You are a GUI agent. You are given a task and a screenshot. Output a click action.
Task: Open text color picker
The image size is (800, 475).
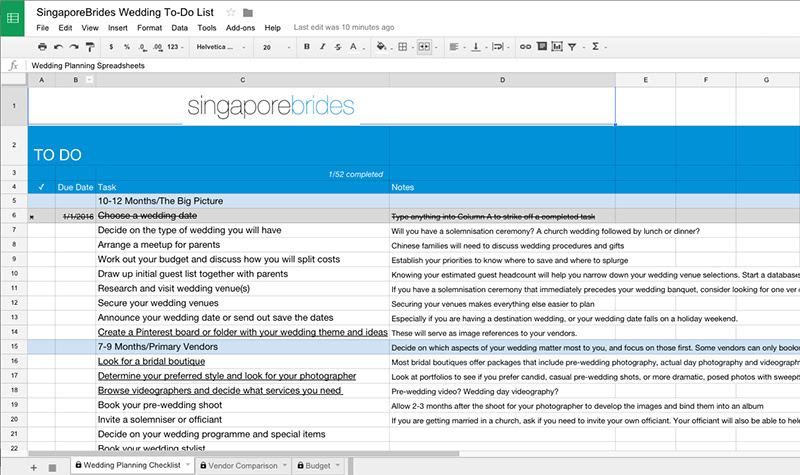[x=353, y=47]
